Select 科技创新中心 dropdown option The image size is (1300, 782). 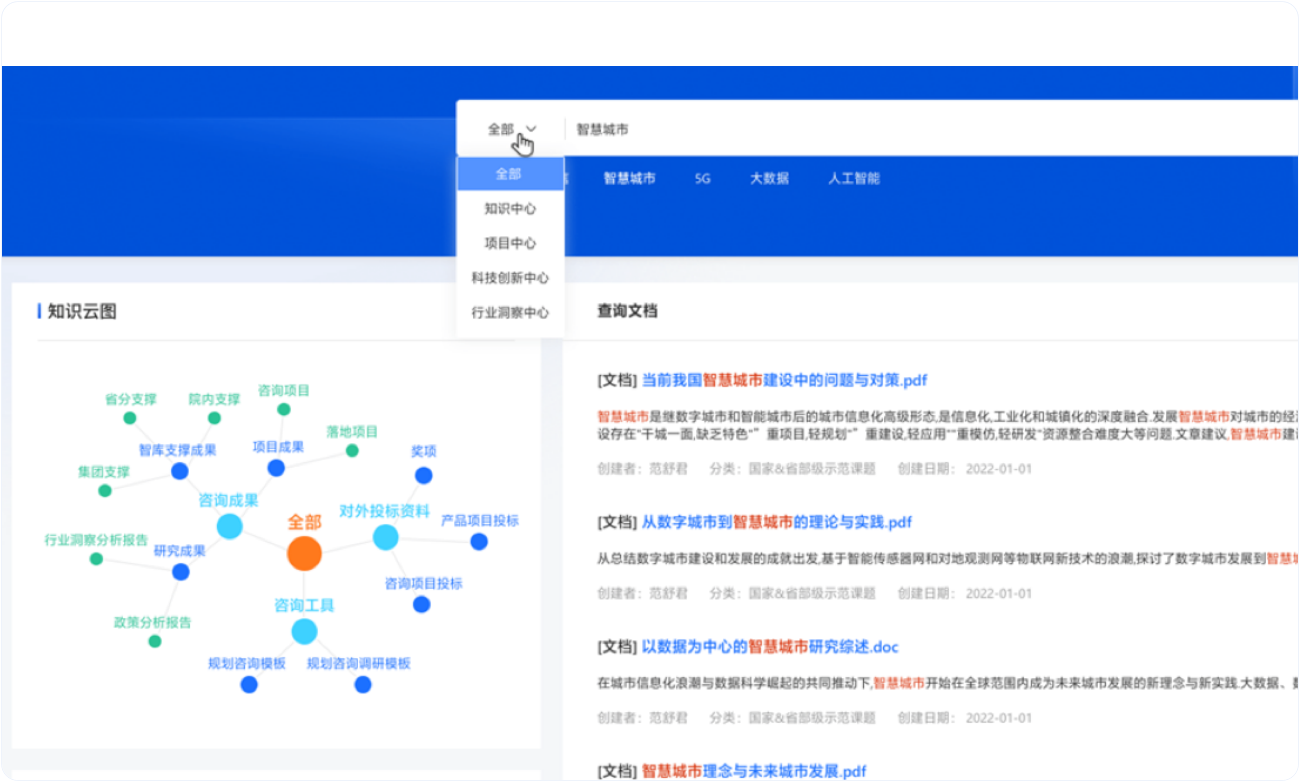pos(510,278)
